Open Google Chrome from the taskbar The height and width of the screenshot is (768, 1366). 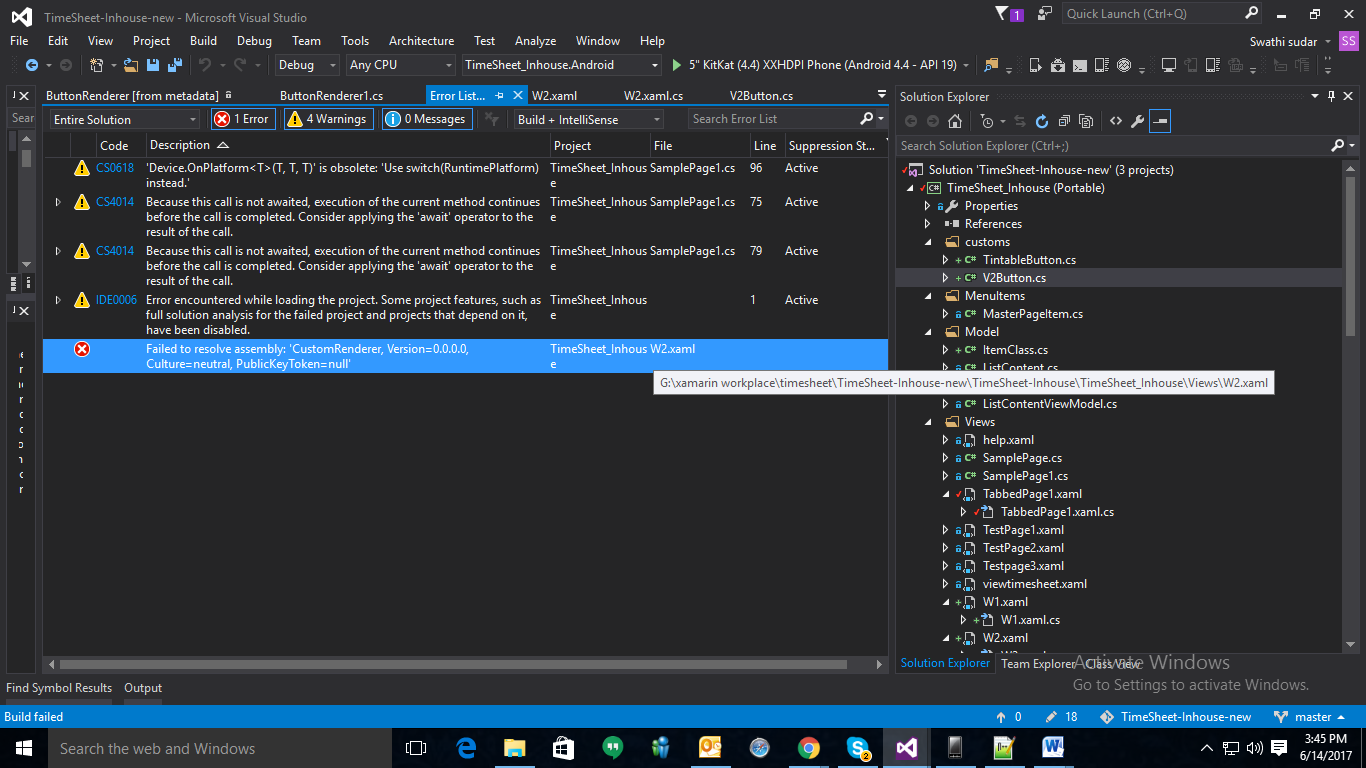808,748
